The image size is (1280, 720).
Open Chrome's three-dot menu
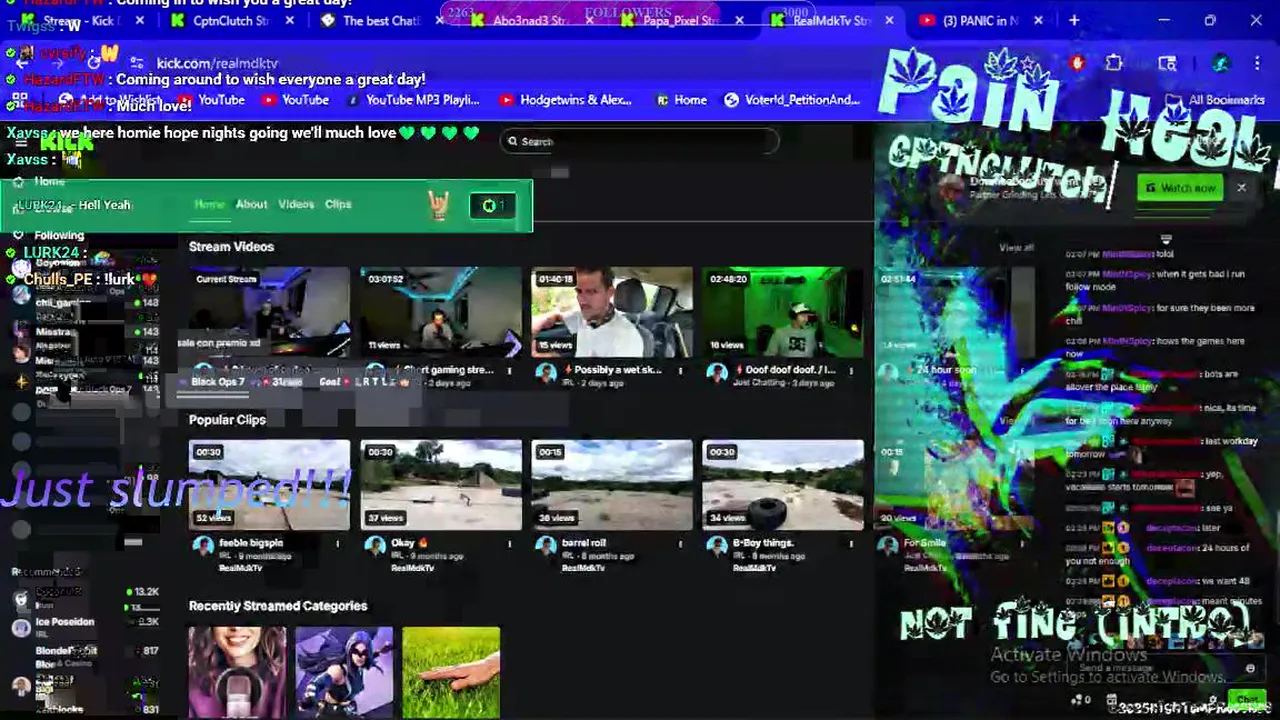pyautogui.click(x=1259, y=63)
